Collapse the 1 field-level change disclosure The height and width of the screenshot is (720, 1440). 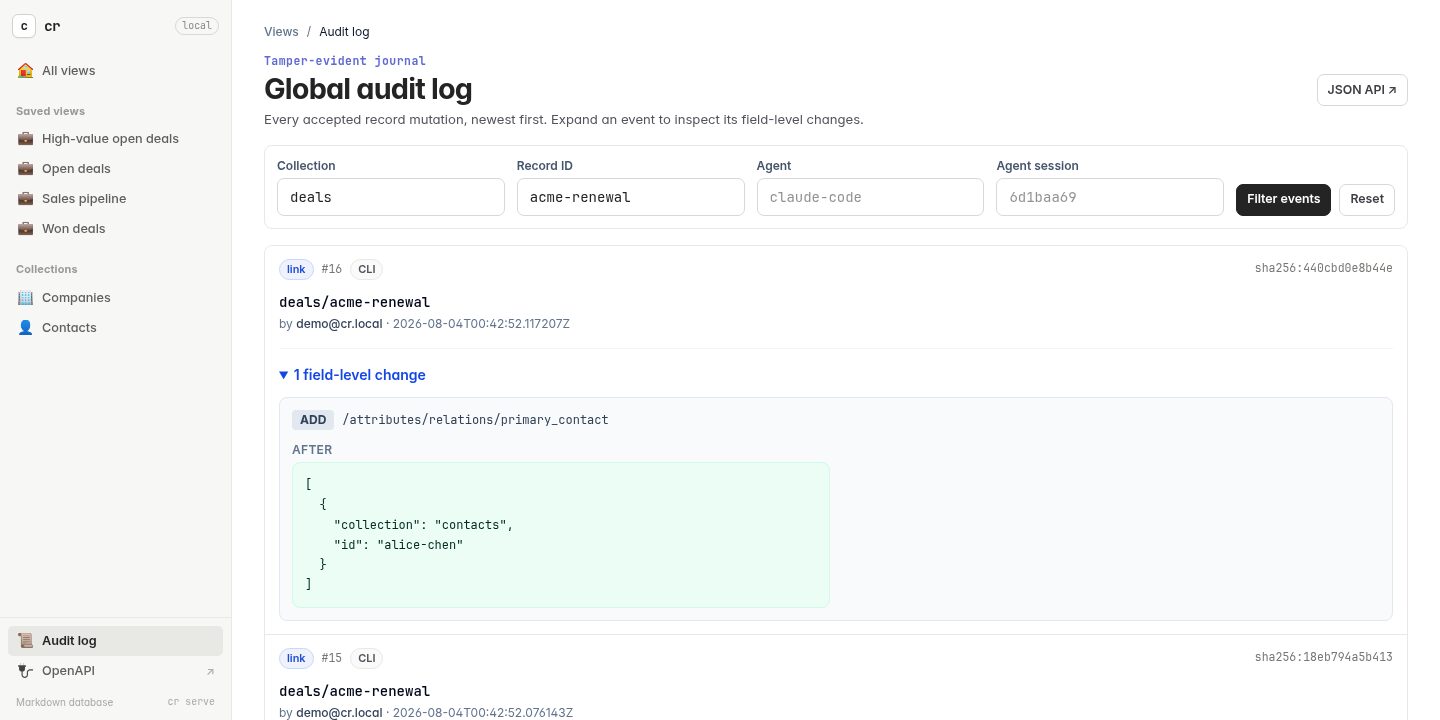click(x=353, y=375)
